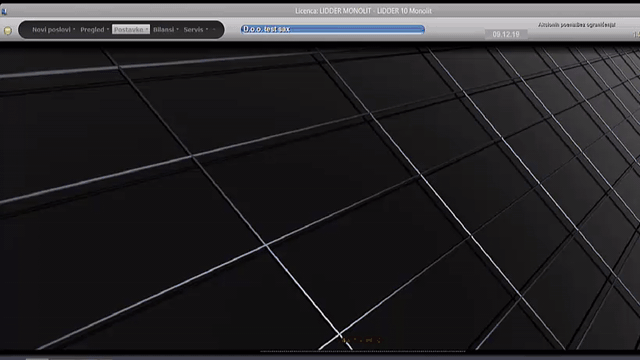Image resolution: width=640 pixels, height=360 pixels.
Task: Click the clock number at the toolbar's right edge
Action: tap(636, 35)
